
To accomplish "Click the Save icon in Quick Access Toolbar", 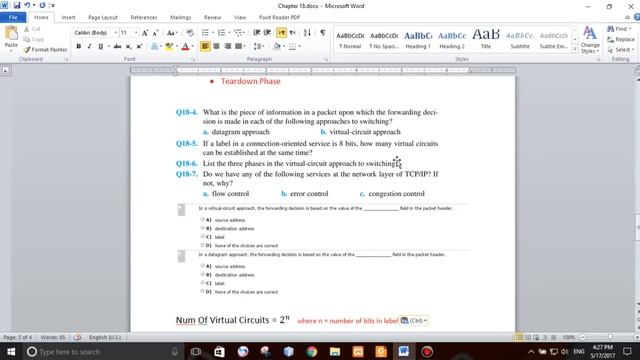I will tap(17, 5).
